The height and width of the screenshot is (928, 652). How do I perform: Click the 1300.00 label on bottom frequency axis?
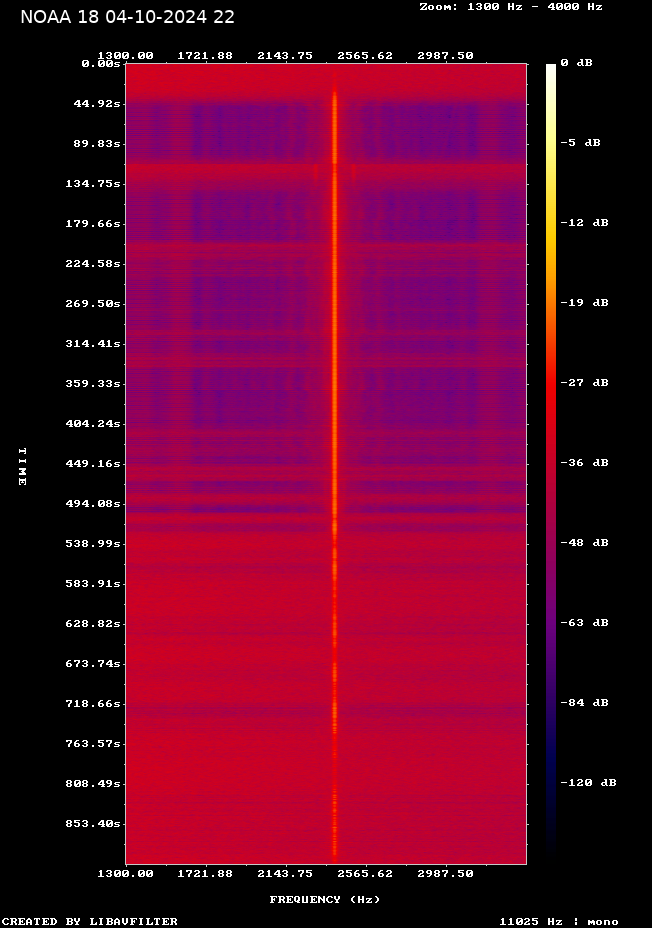(x=126, y=873)
